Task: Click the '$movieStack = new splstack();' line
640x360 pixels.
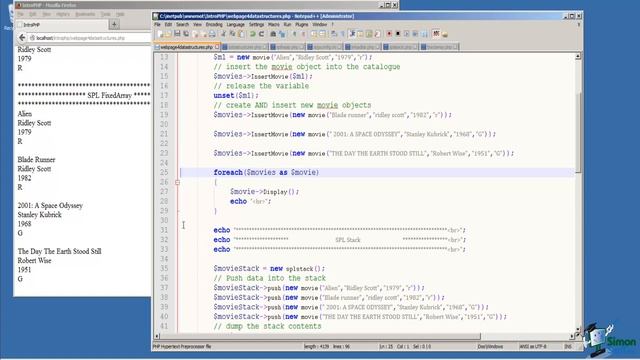Action: 269,268
